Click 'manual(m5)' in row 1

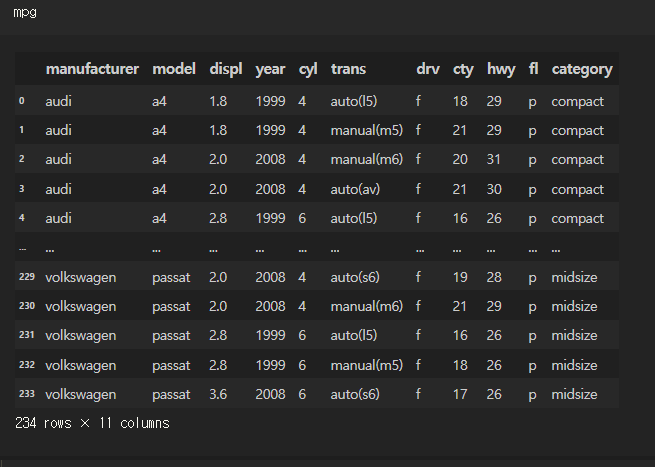367,130
